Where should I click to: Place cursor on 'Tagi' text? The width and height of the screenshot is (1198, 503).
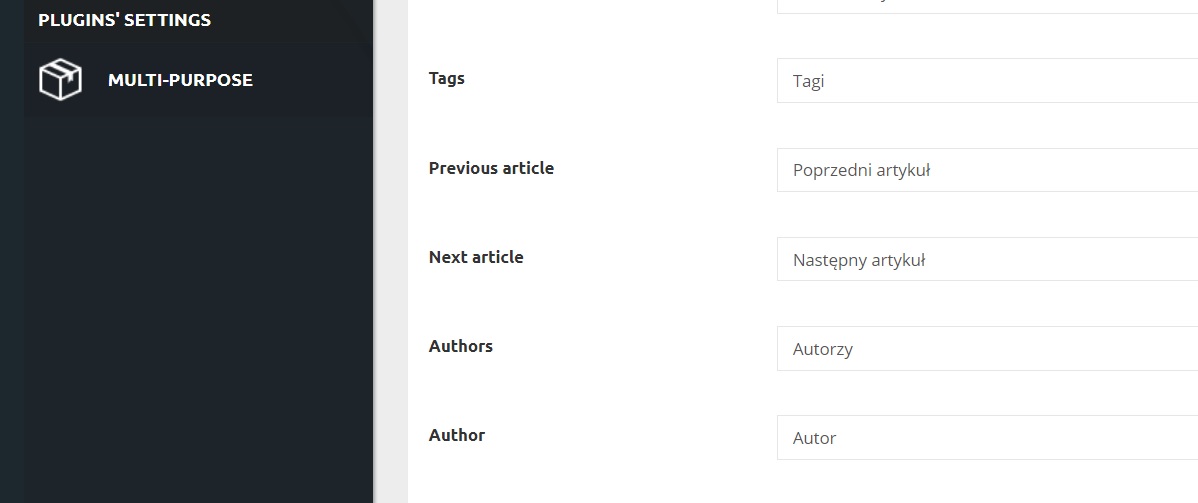808,82
